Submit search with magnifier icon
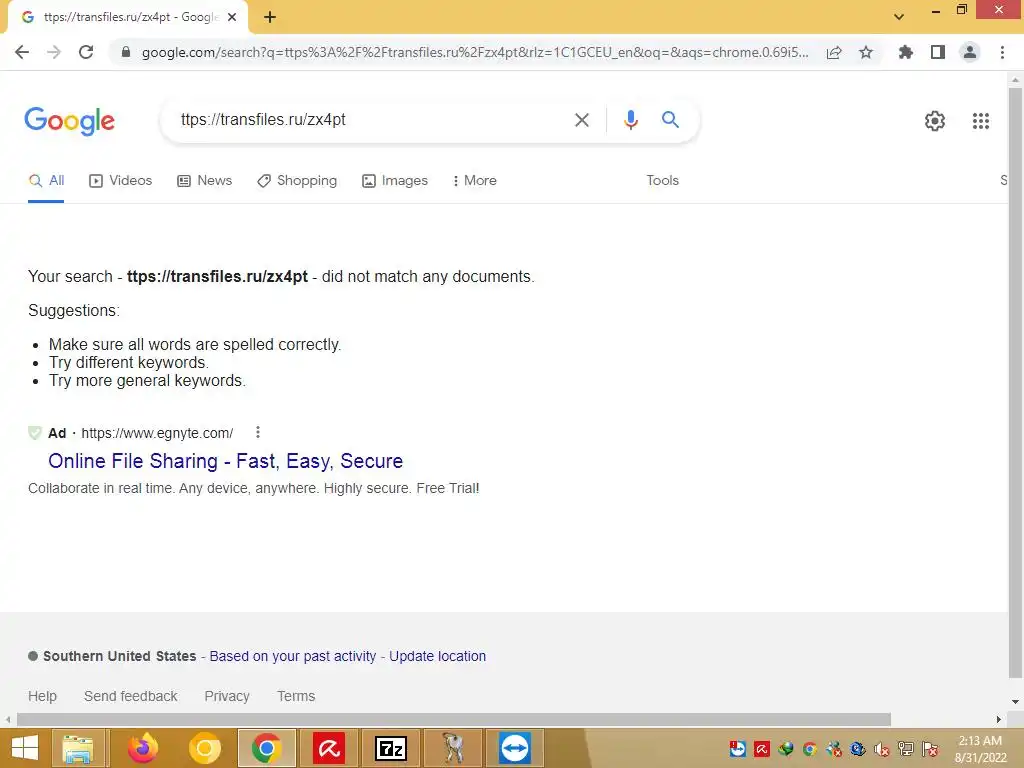Screen dimensions: 1024x768 pos(670,120)
